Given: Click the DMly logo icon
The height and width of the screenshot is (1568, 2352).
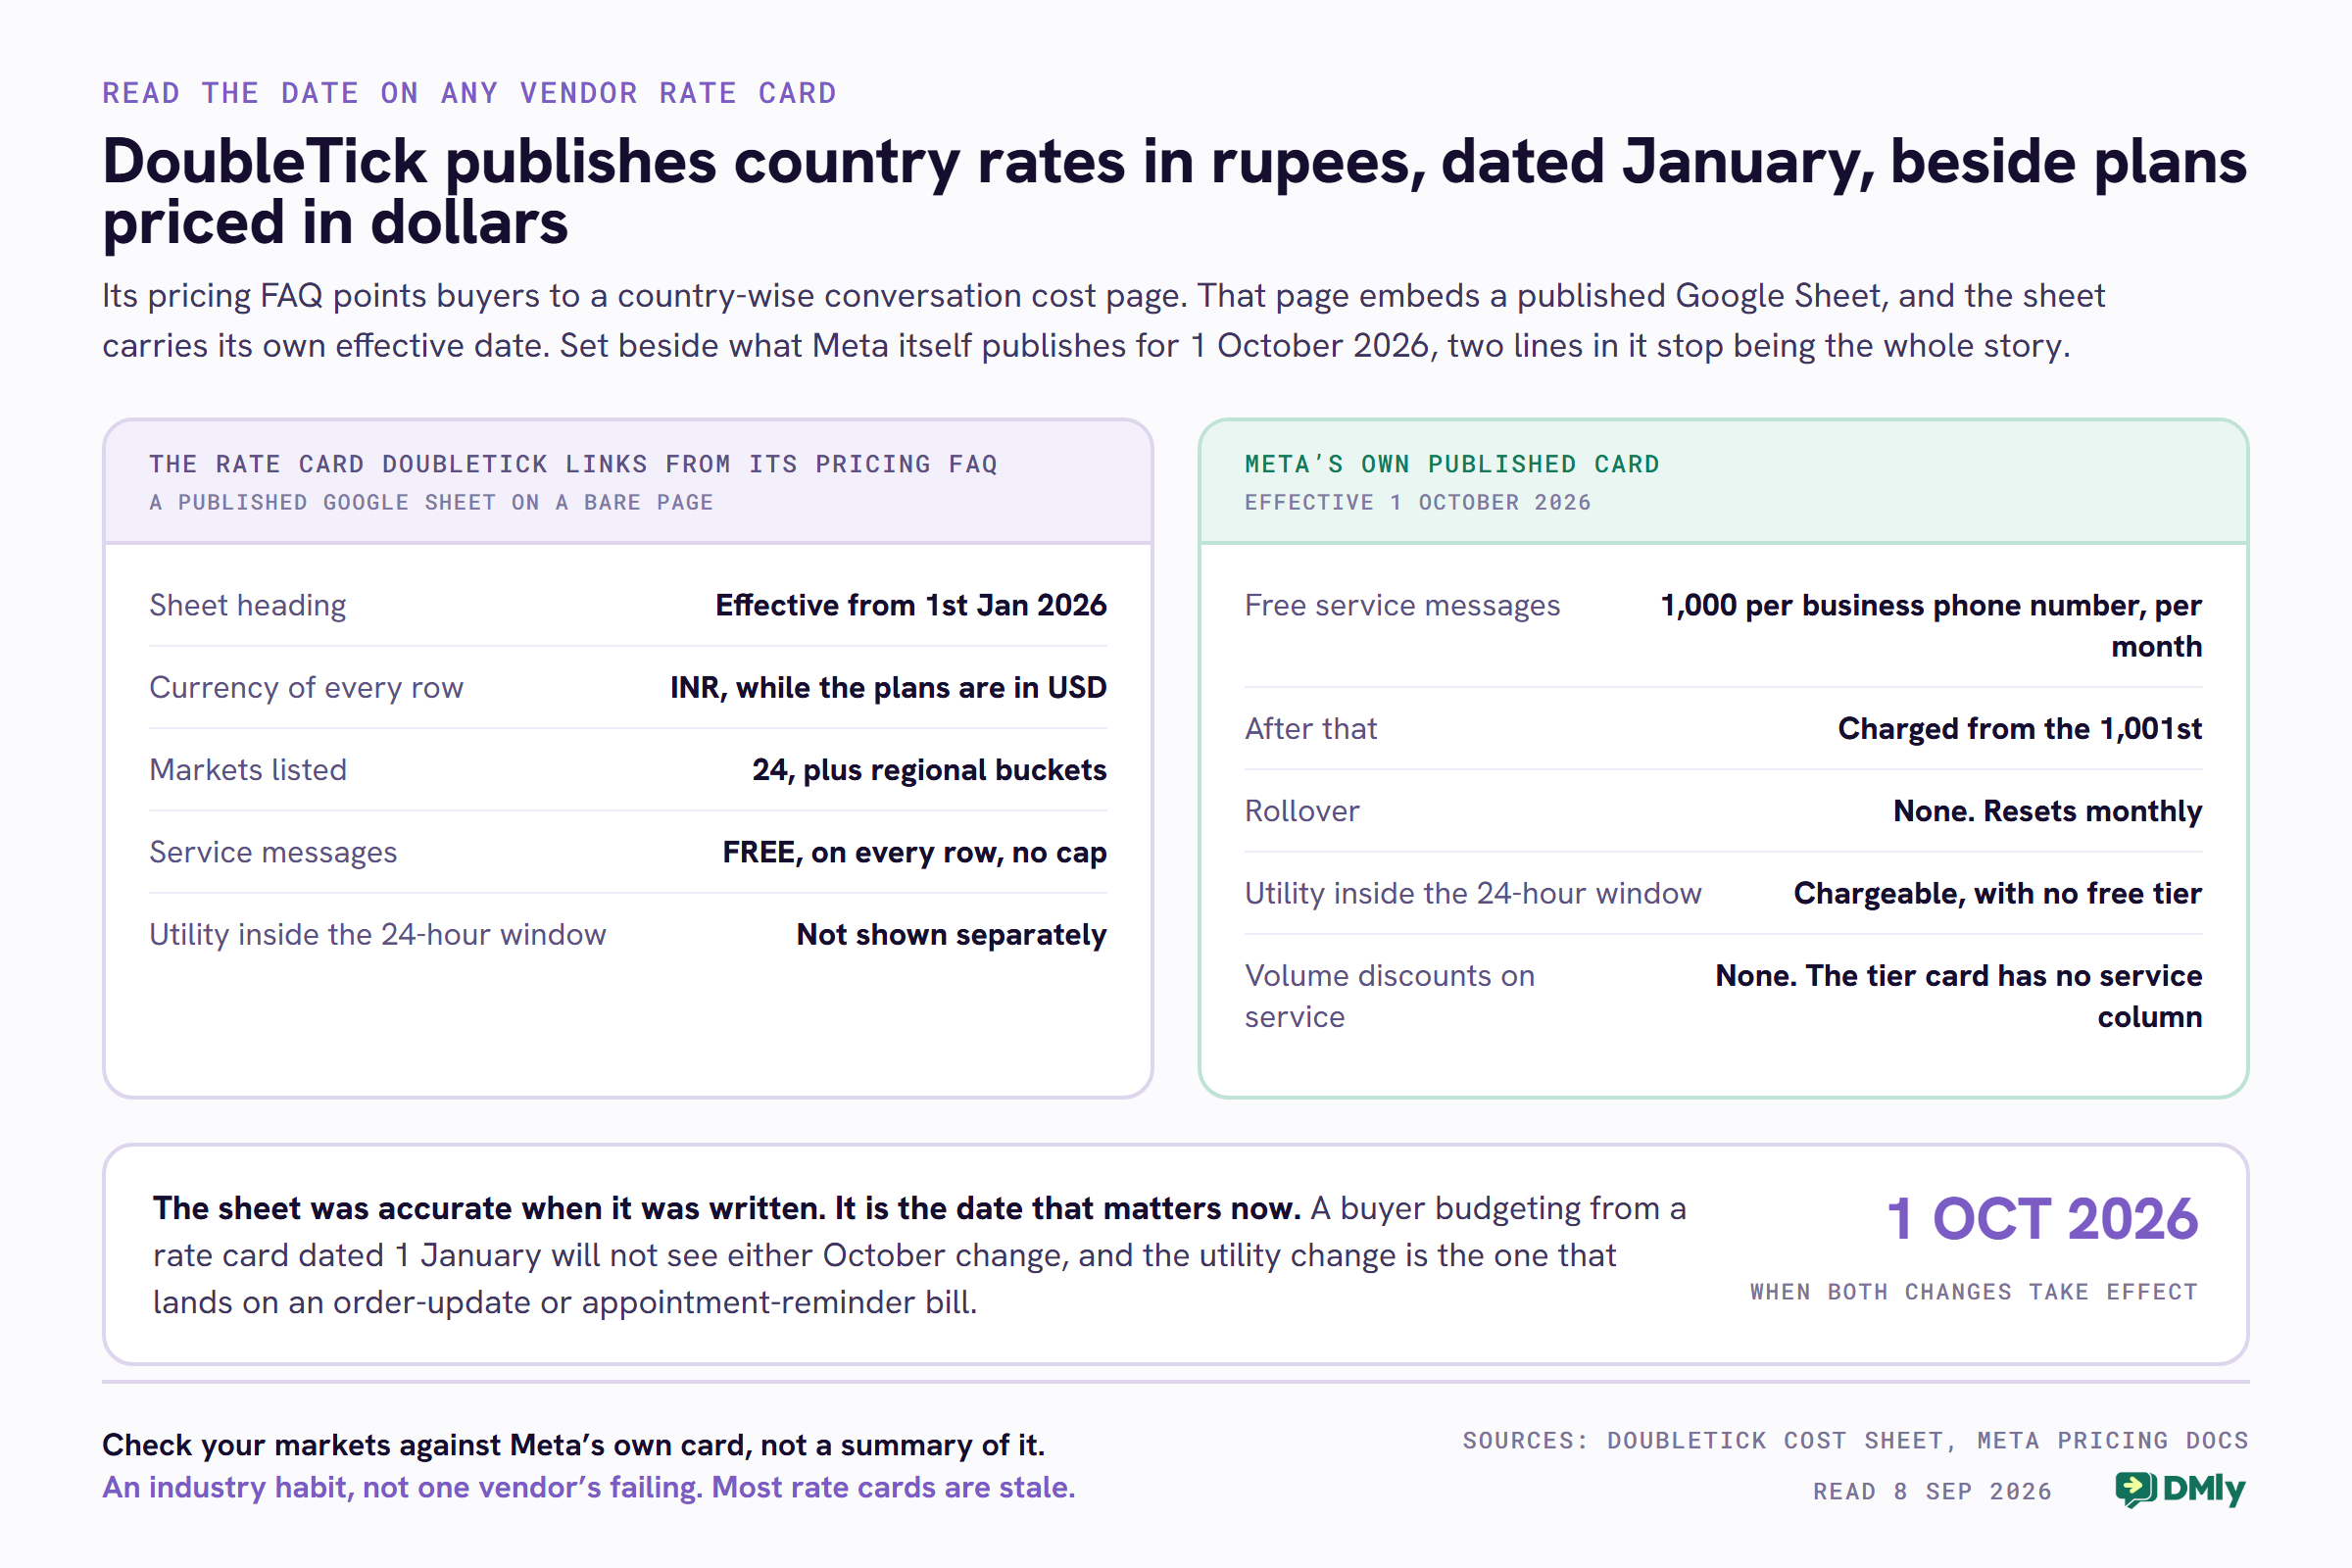Looking at the screenshot, I should [x=2136, y=1490].
